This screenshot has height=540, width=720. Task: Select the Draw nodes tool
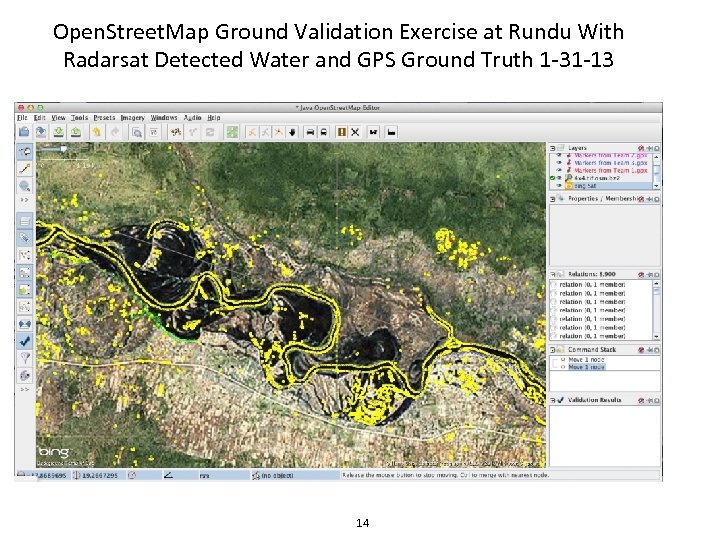(x=25, y=169)
